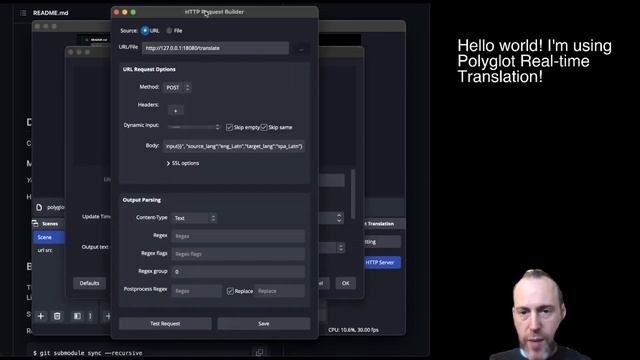
Task: Click the Defaults button in the URL source dialog
Action: click(x=89, y=283)
